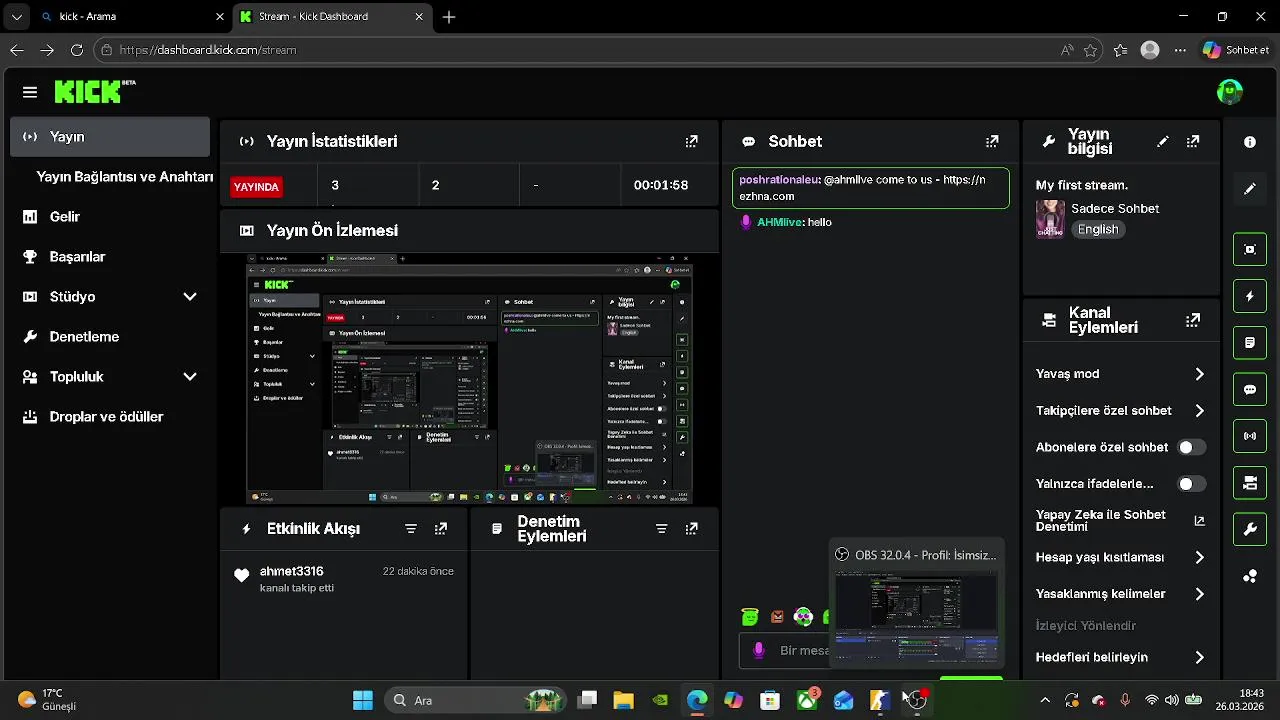Screen dimensions: 1280x720
Task: Enable Abonelere özel sohbet switch
Action: tap(1191, 448)
